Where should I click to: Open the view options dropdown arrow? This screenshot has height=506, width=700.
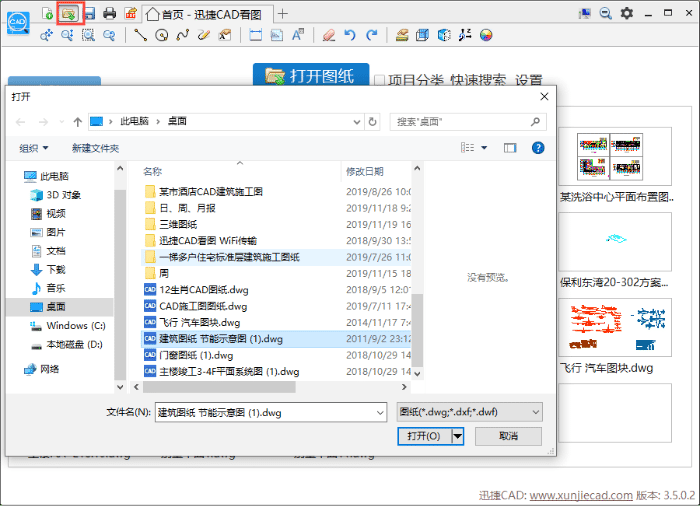[484, 148]
